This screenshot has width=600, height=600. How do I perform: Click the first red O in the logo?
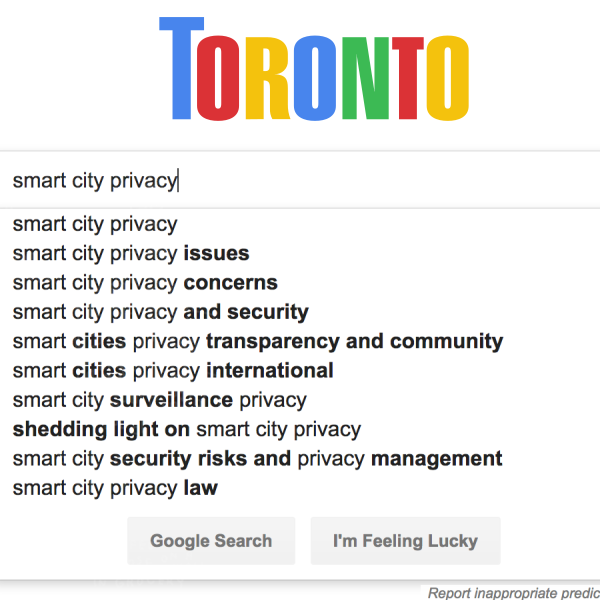[x=218, y=78]
